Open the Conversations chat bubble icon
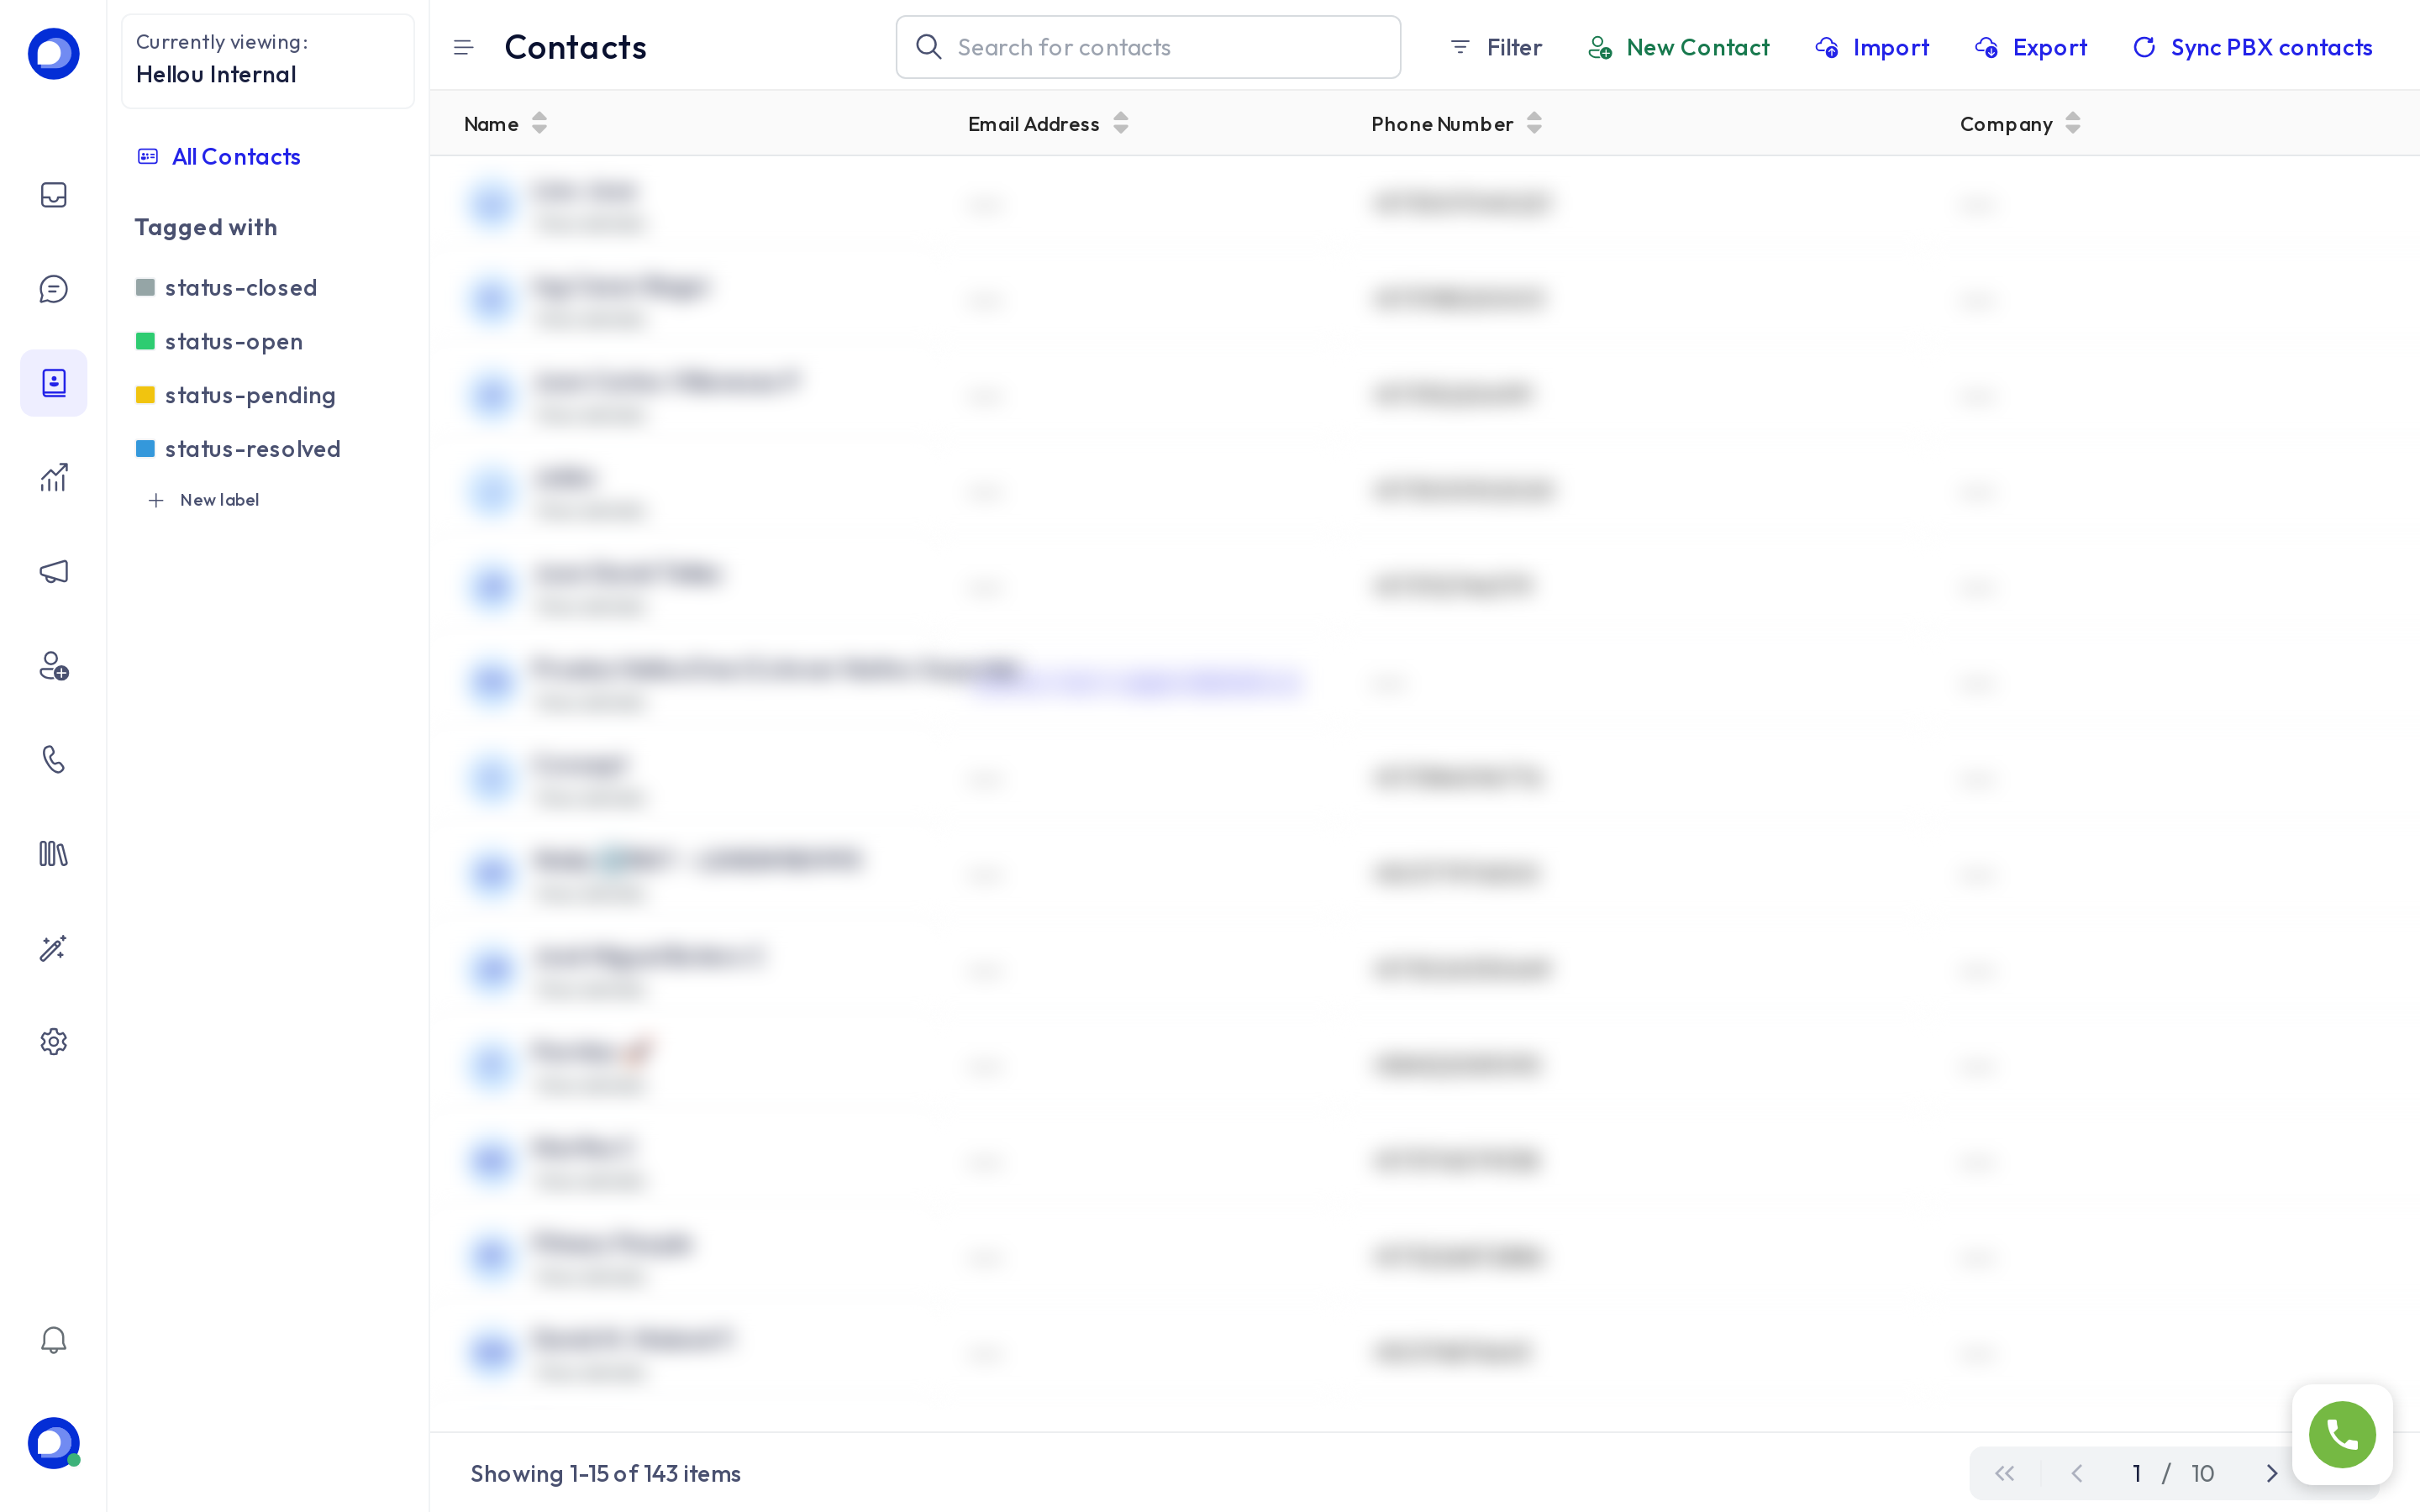The width and height of the screenshot is (2420, 1512). pos(53,289)
